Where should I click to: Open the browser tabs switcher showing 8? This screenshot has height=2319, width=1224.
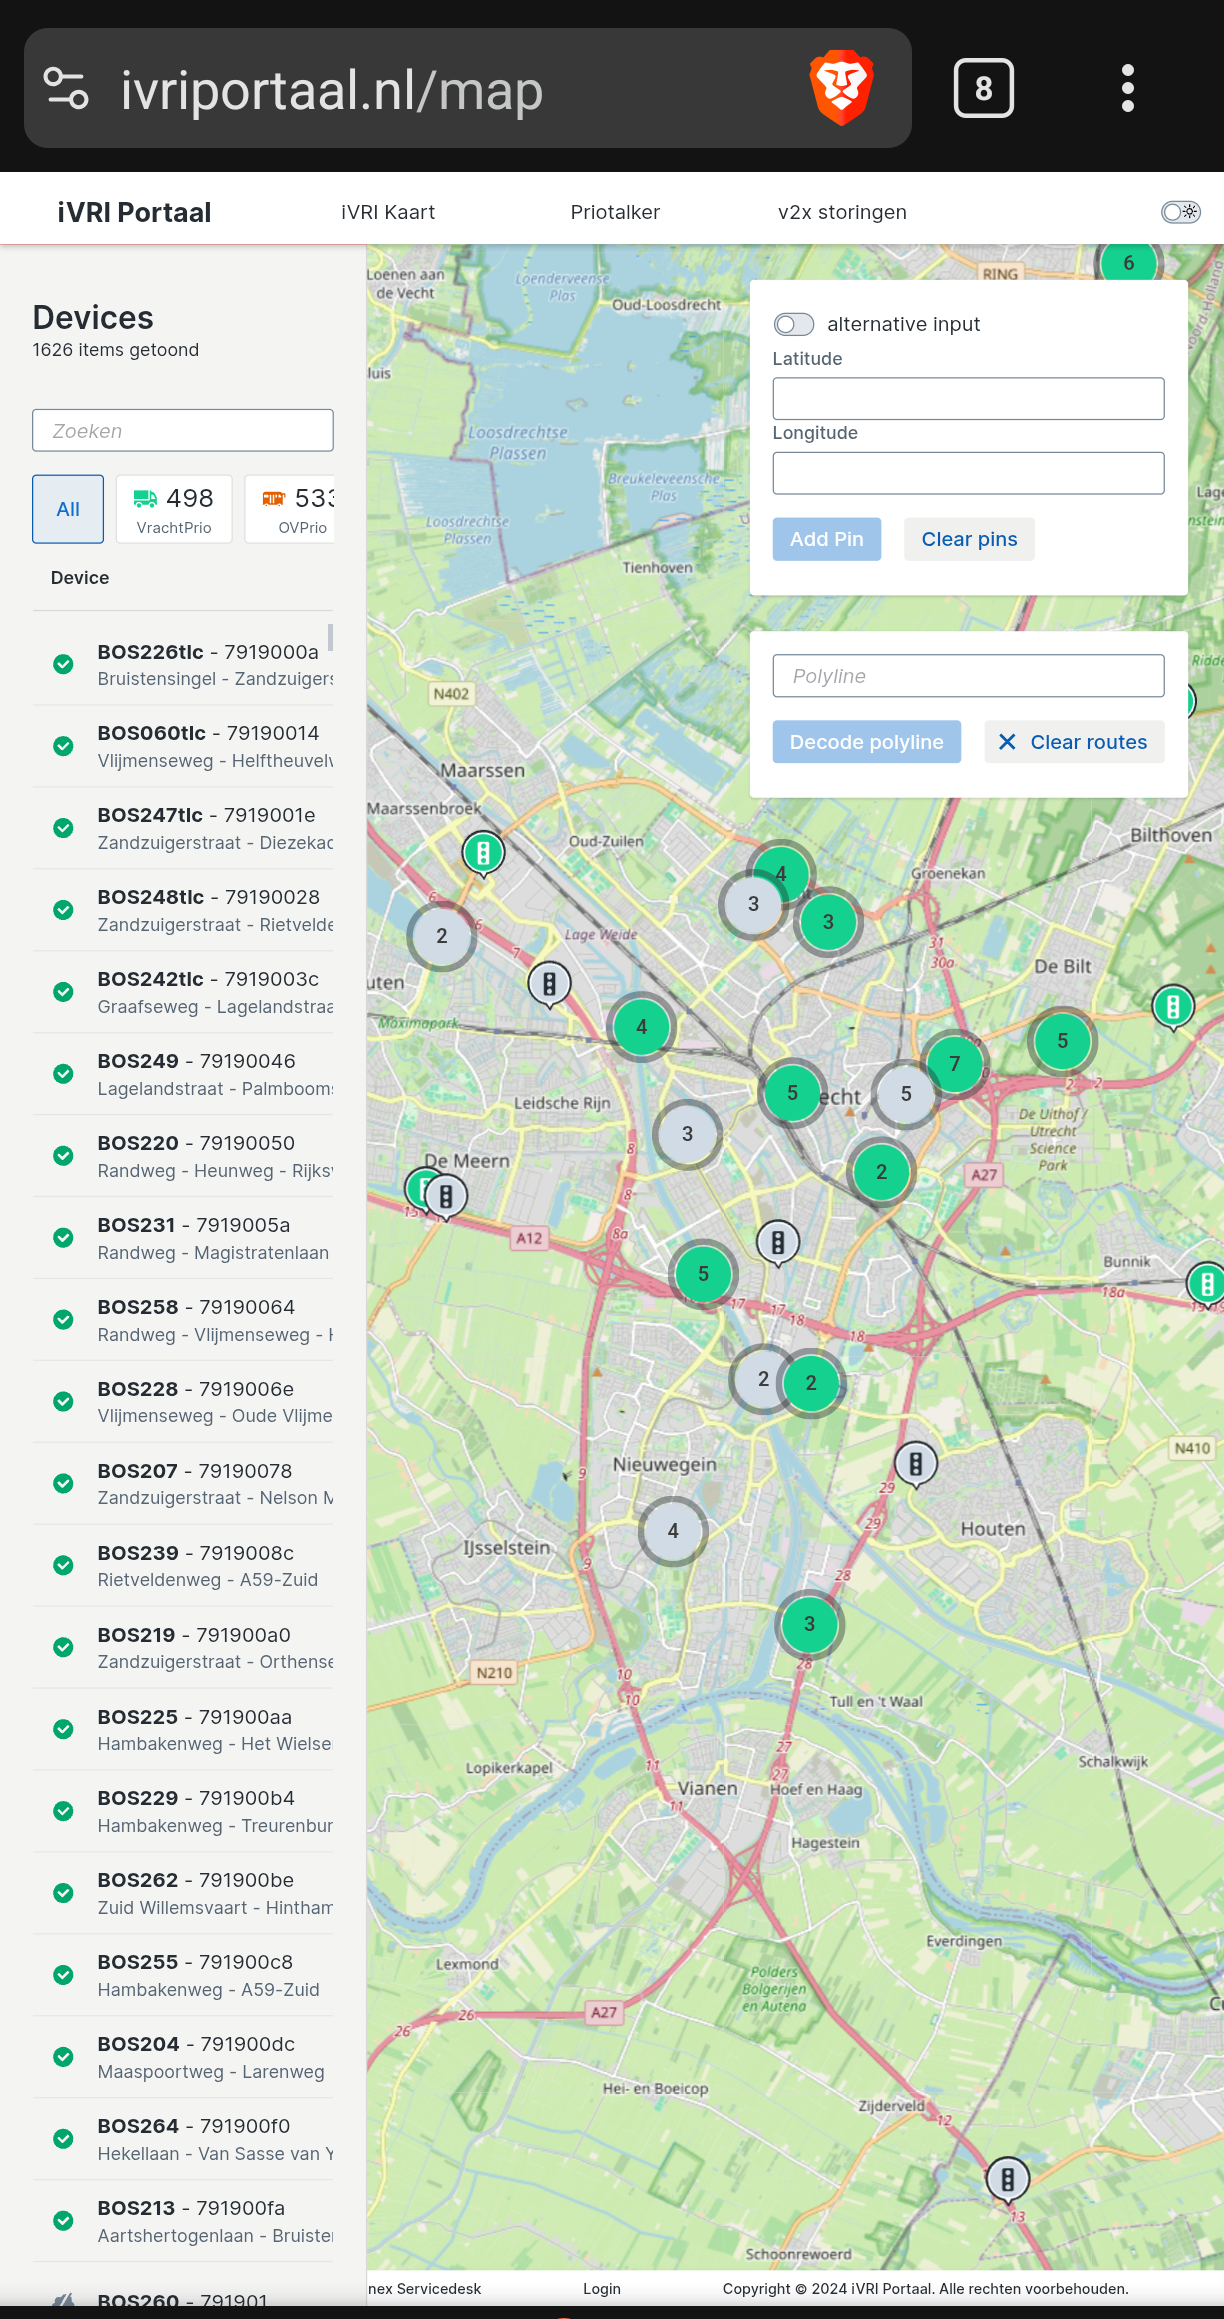pos(983,88)
